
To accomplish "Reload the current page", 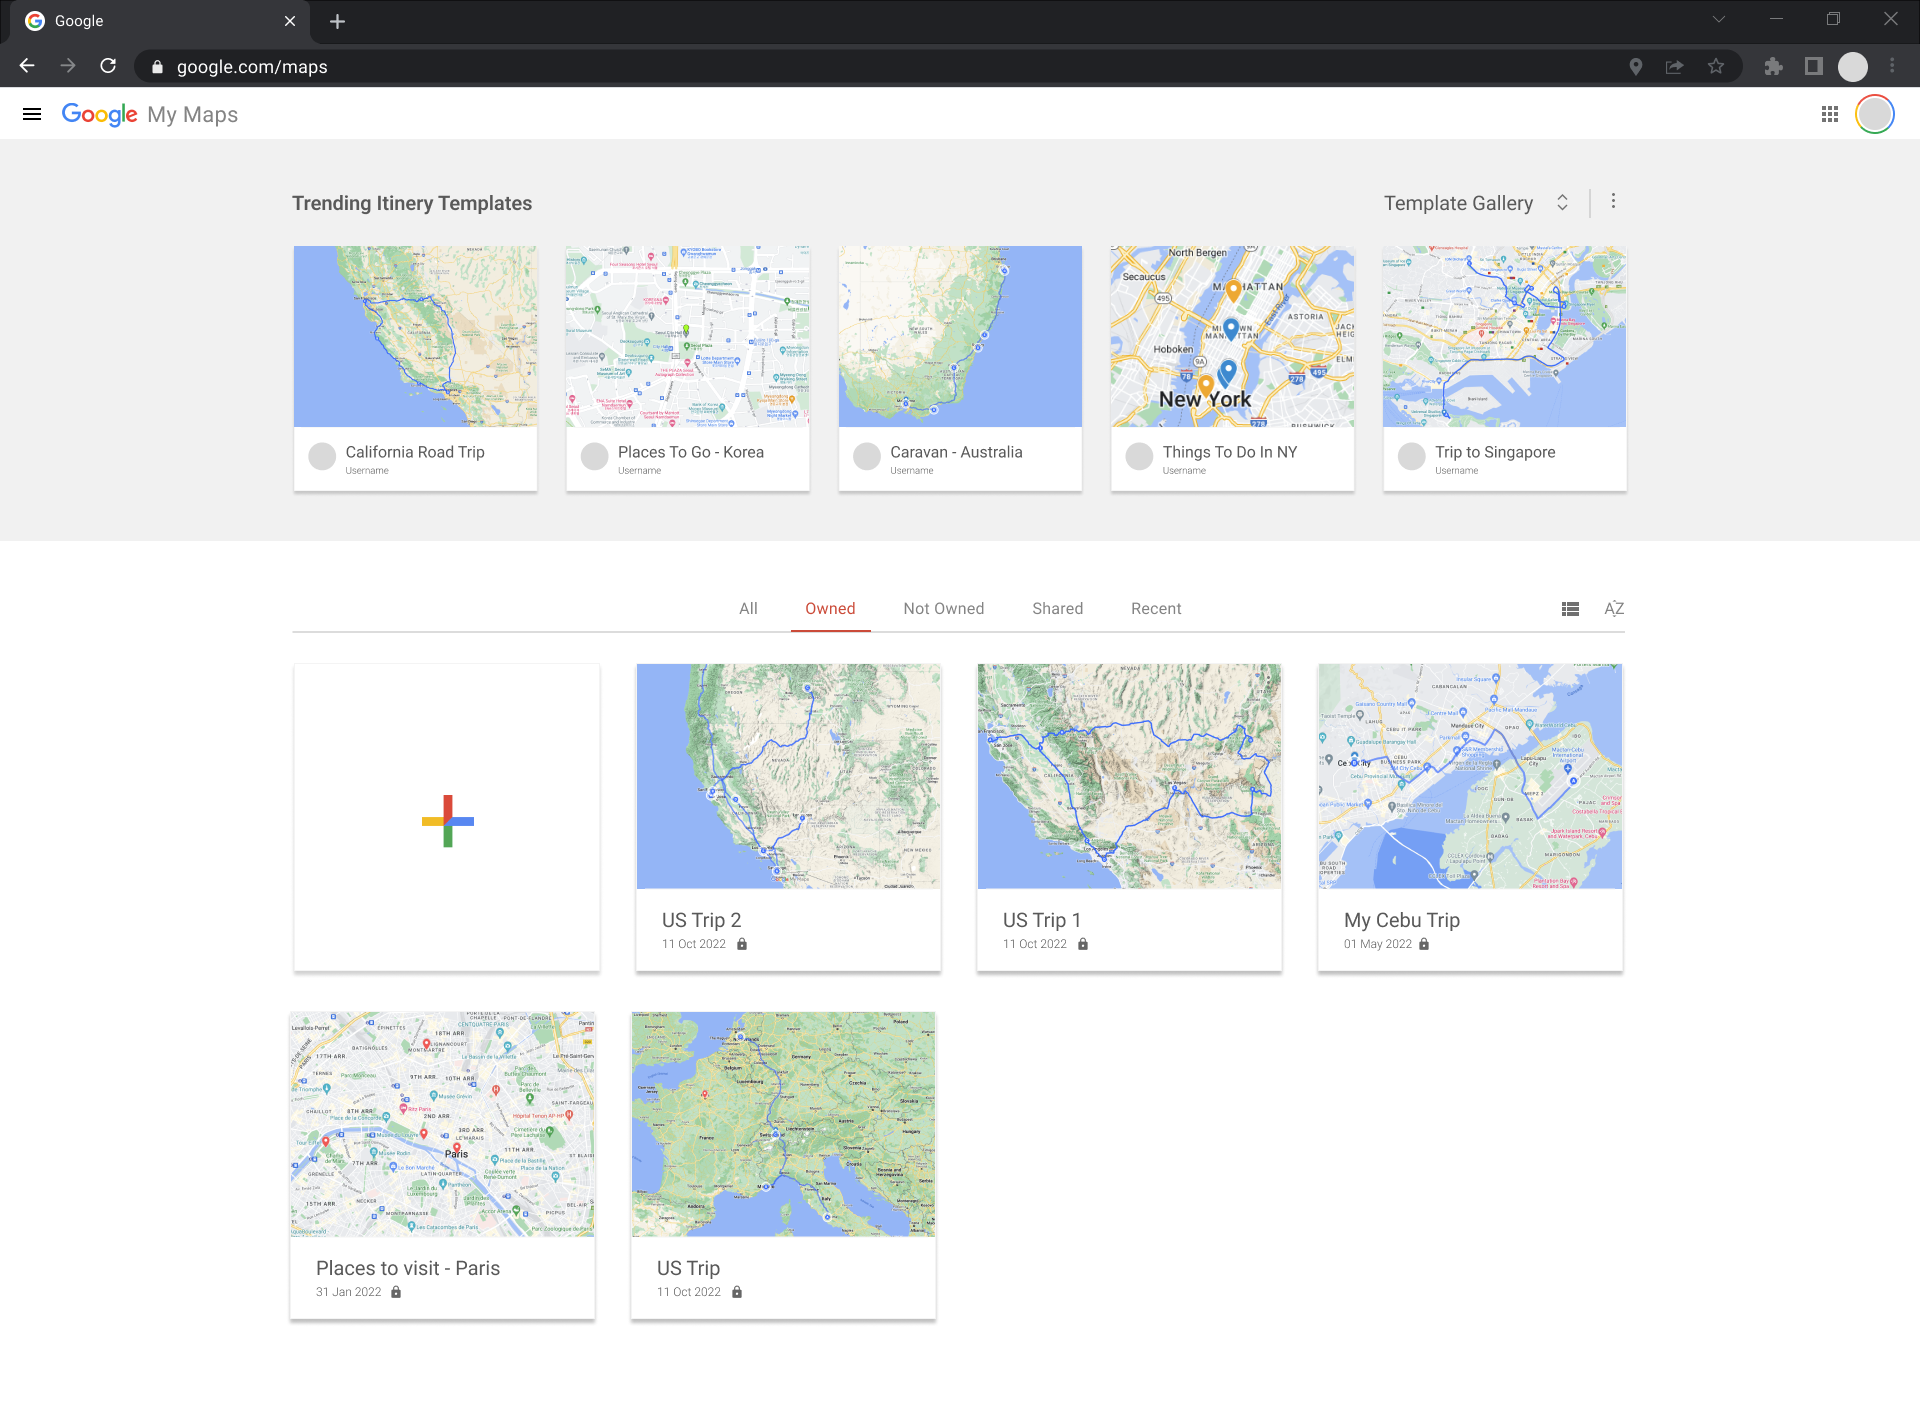I will pyautogui.click(x=108, y=66).
